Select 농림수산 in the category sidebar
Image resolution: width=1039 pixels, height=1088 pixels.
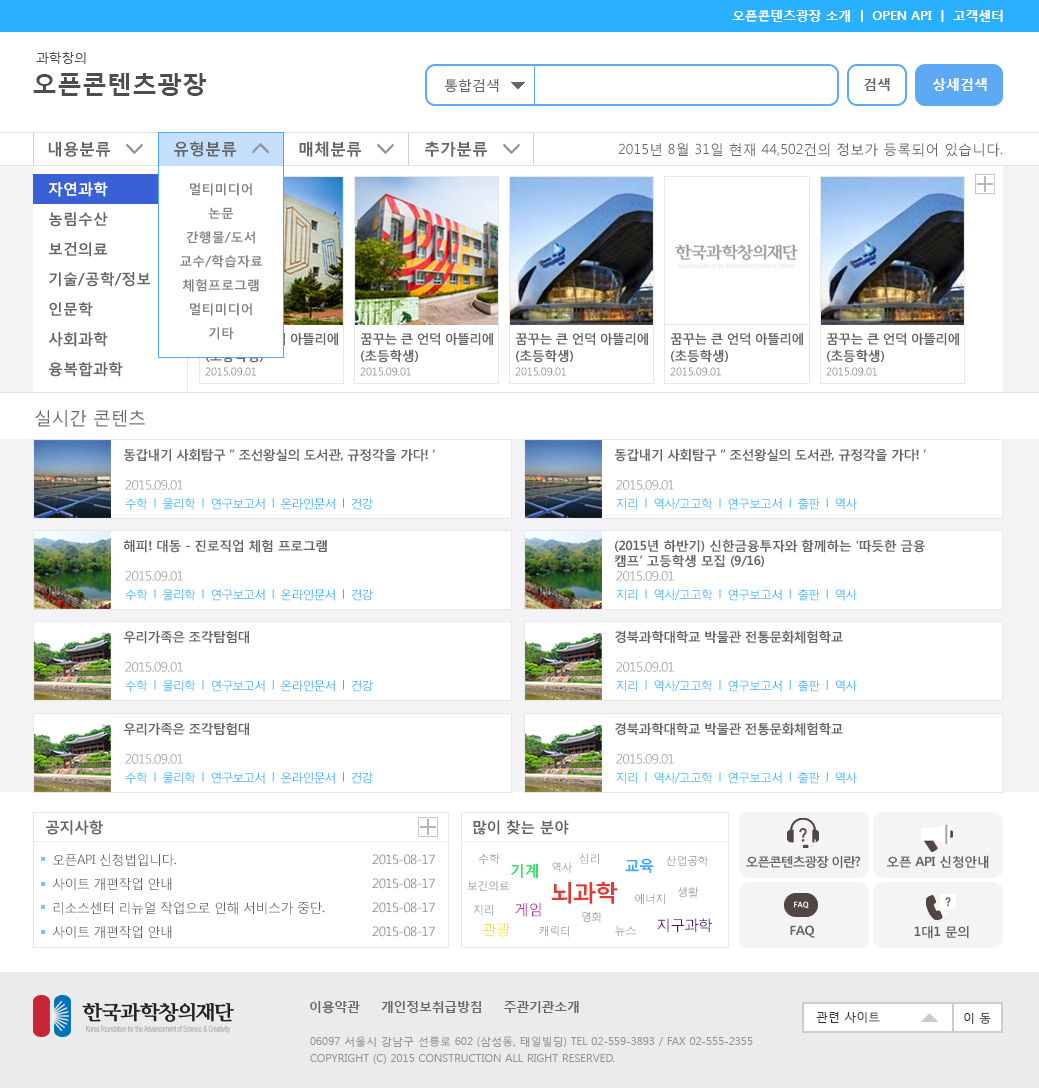coord(78,219)
